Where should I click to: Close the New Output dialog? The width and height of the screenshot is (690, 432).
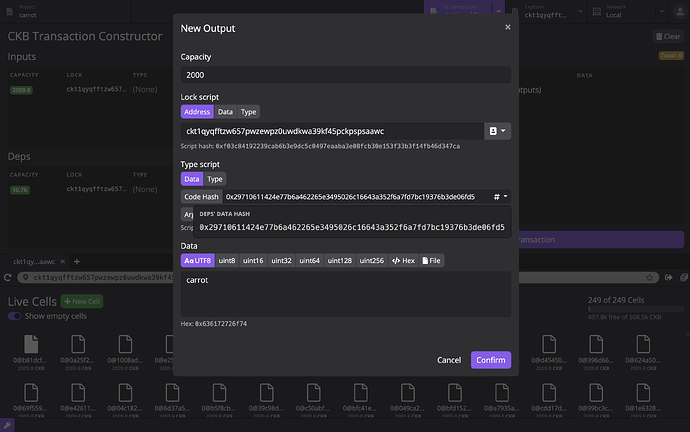click(x=507, y=27)
